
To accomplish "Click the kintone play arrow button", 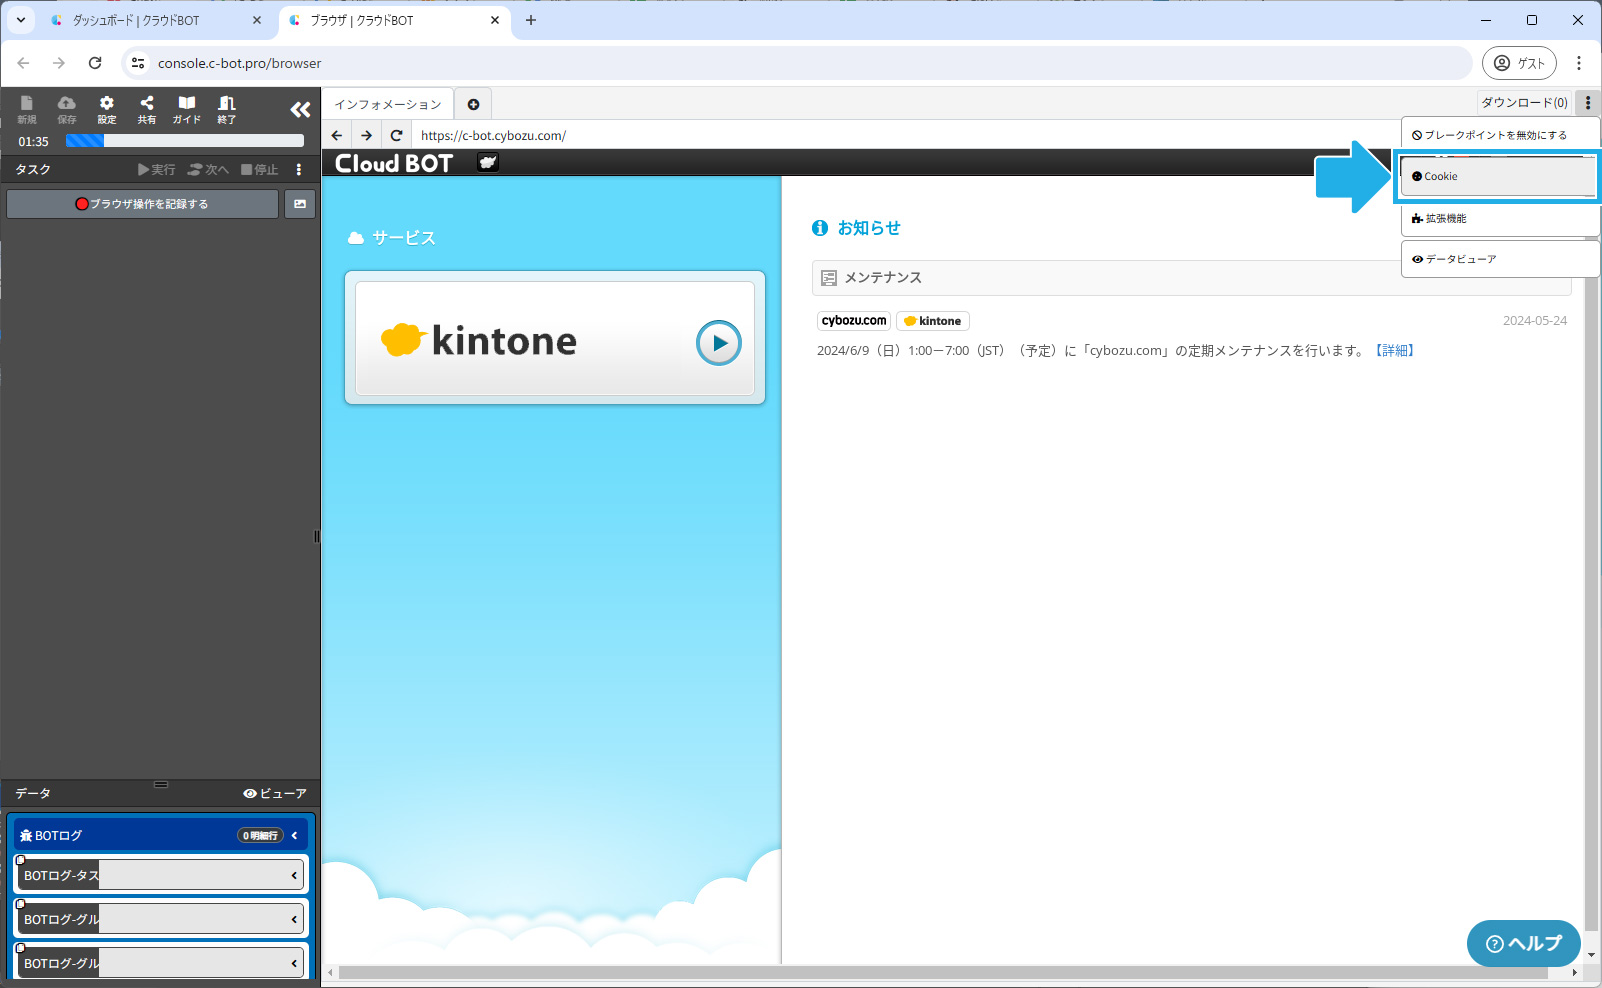I will click(719, 343).
